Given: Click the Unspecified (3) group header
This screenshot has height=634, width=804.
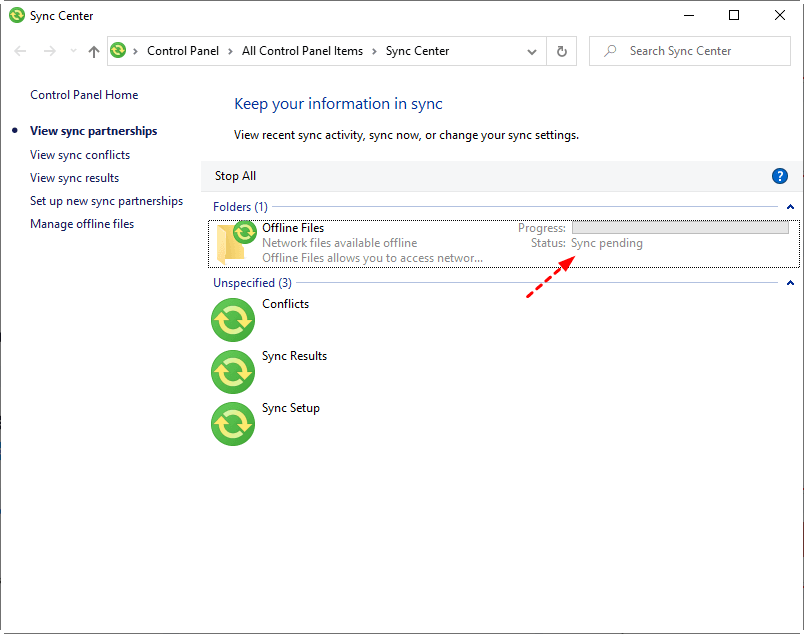Looking at the screenshot, I should coord(252,283).
